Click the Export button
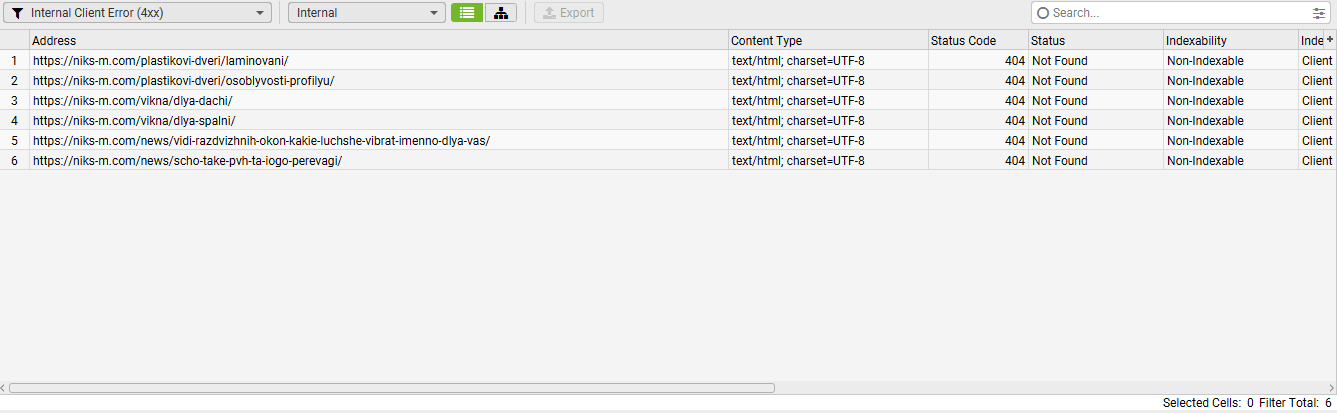Image resolution: width=1337 pixels, height=413 pixels. coord(568,13)
